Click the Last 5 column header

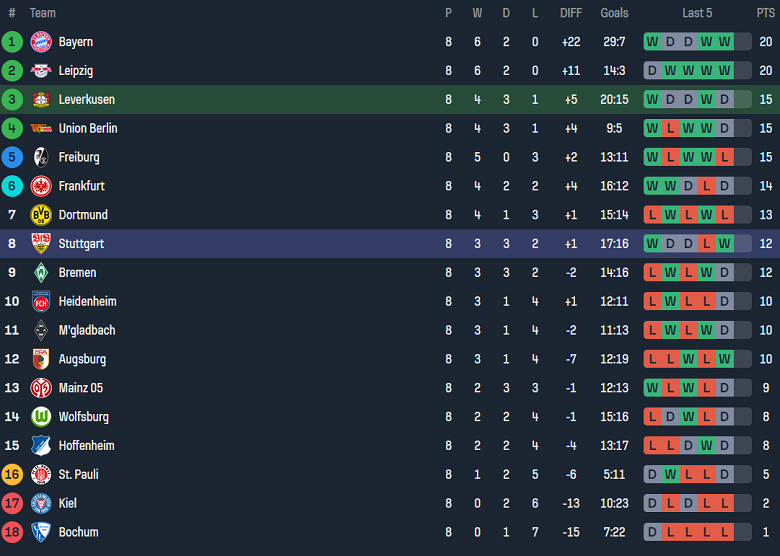coord(697,13)
